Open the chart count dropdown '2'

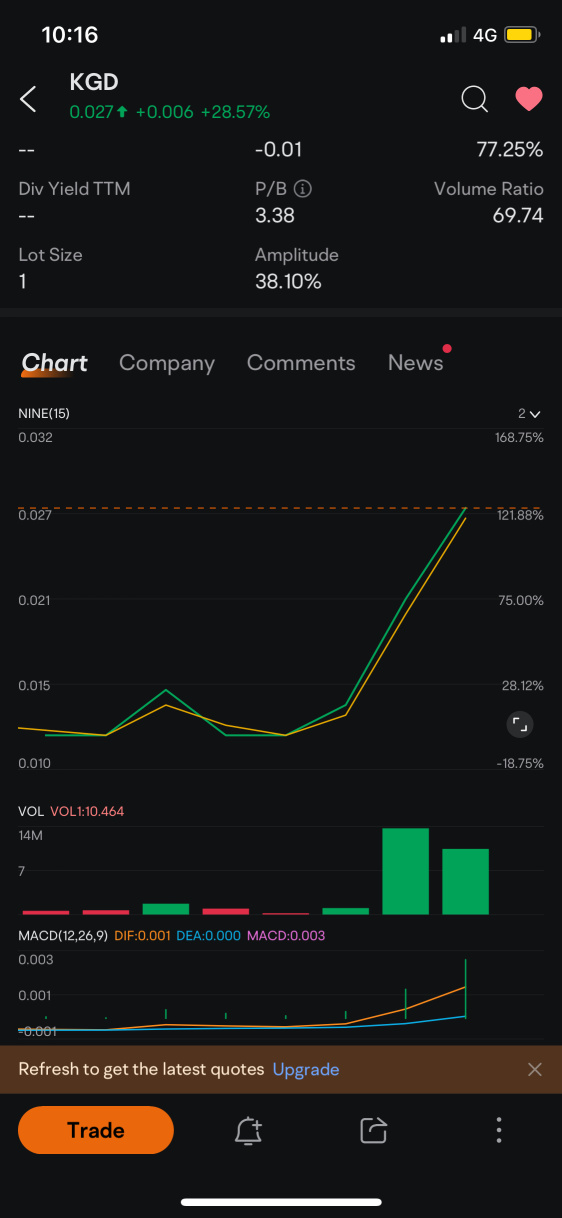(x=529, y=414)
